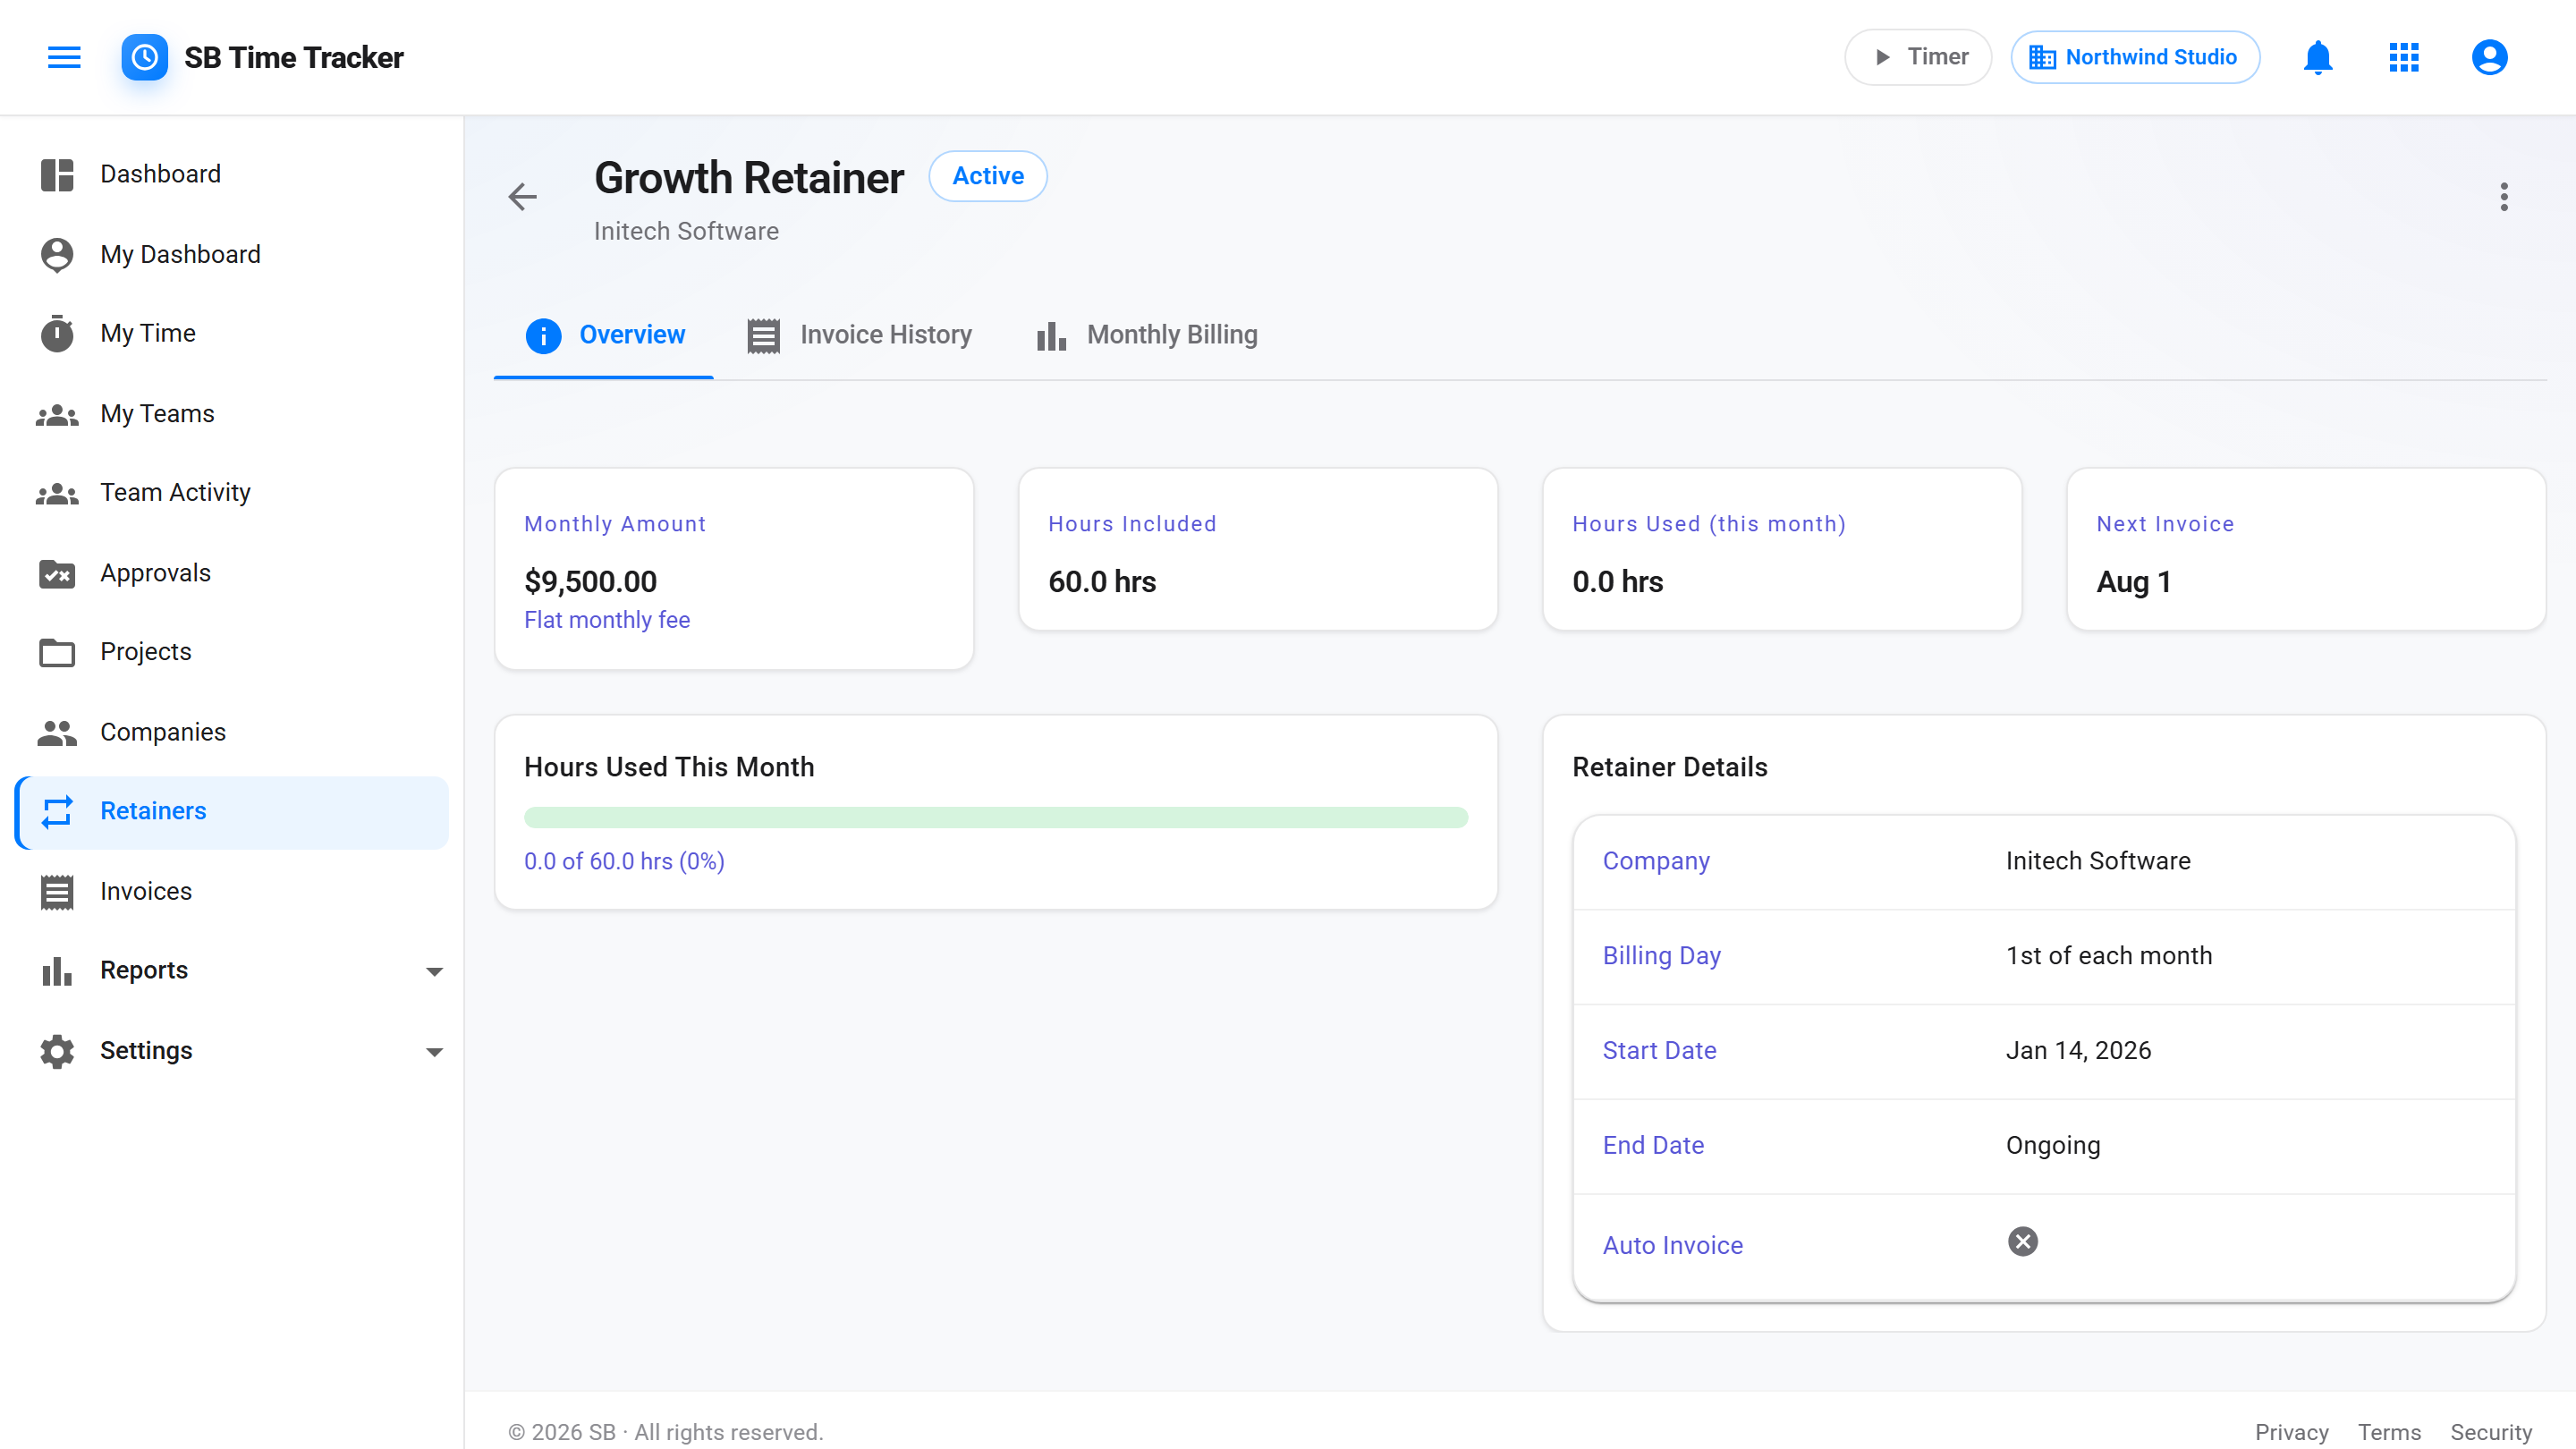
Task: Open the user account avatar icon
Action: (2489, 57)
